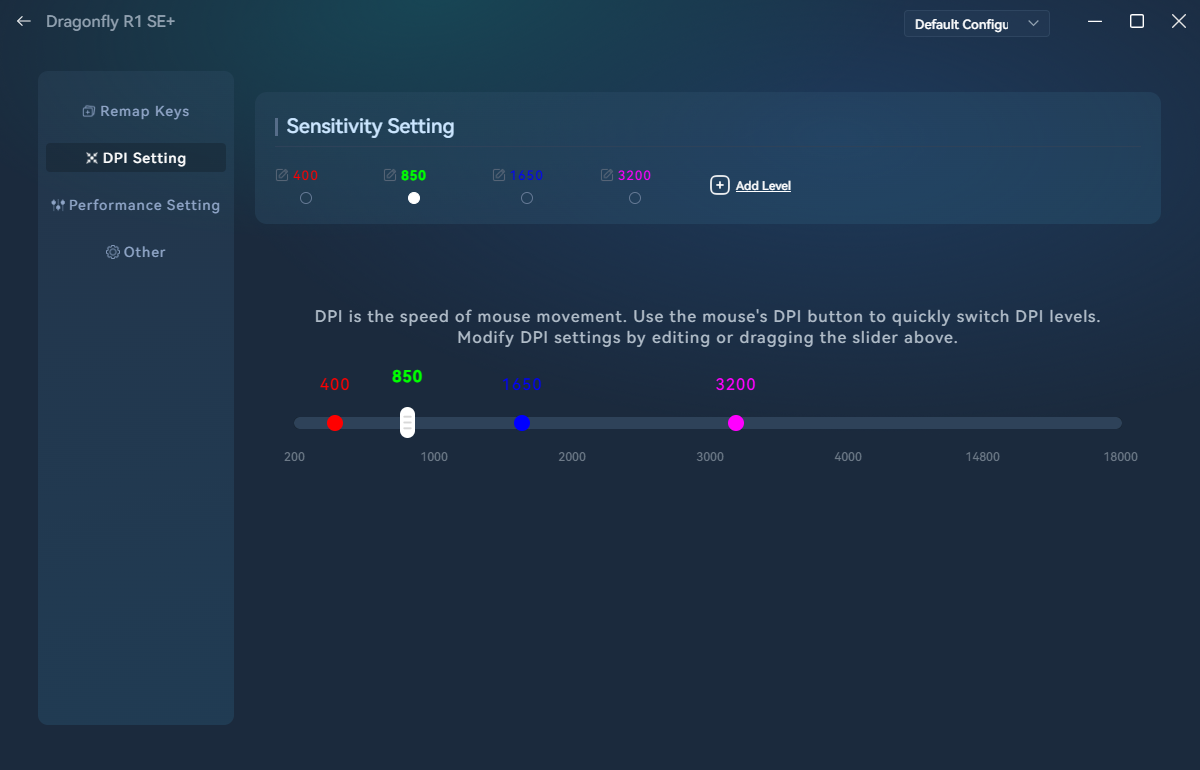Click the edit icon beside 3200 DPI
The height and width of the screenshot is (770, 1200).
point(607,175)
